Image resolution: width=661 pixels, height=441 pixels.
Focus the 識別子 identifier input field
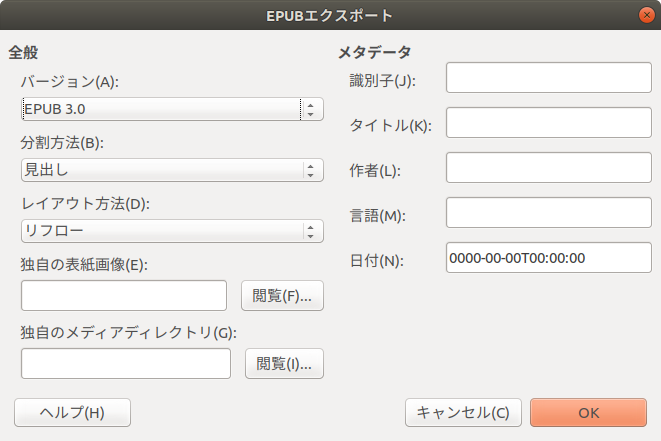point(548,78)
